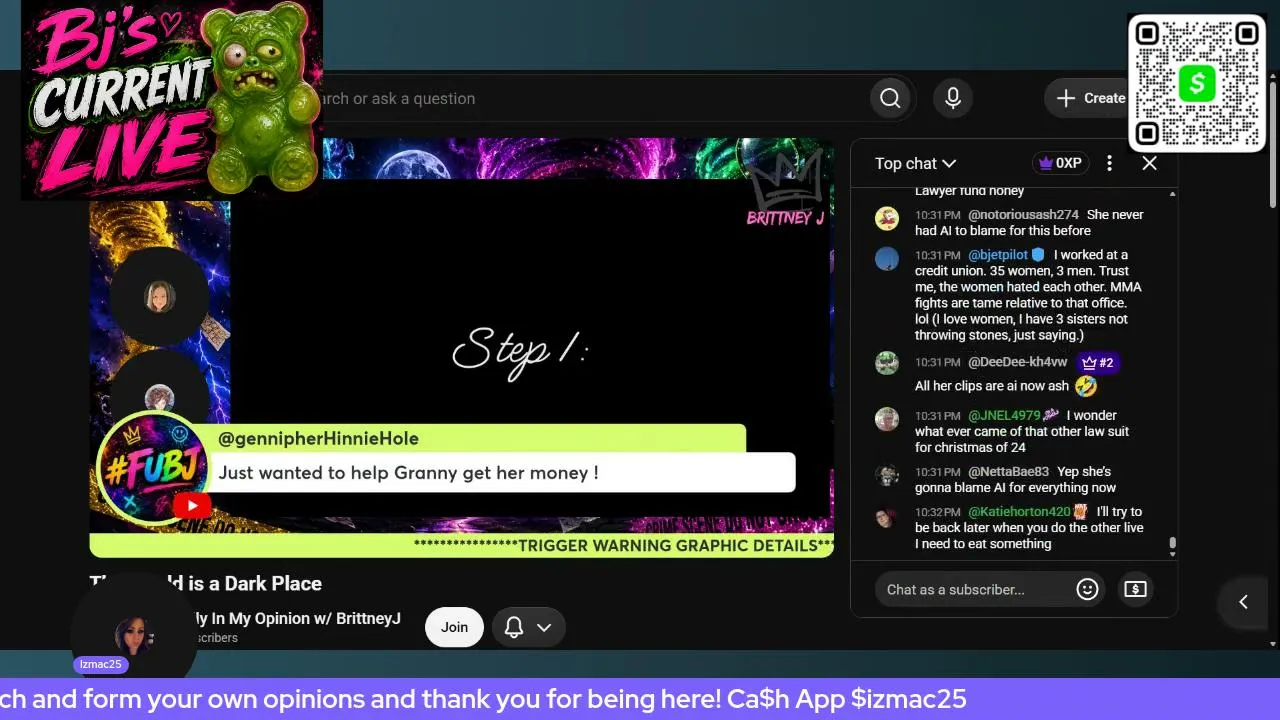Click the YouTube search magnifier button

point(890,98)
